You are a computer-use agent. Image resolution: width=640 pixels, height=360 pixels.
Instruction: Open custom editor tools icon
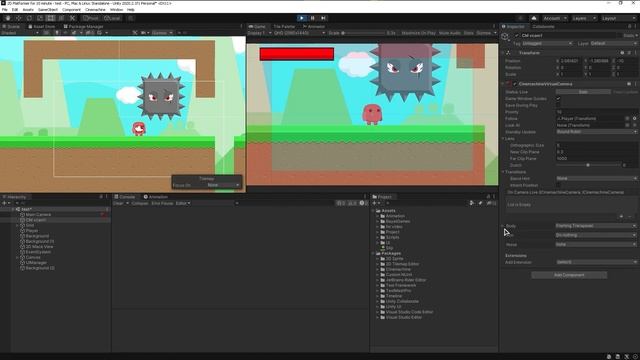tap(72, 18)
